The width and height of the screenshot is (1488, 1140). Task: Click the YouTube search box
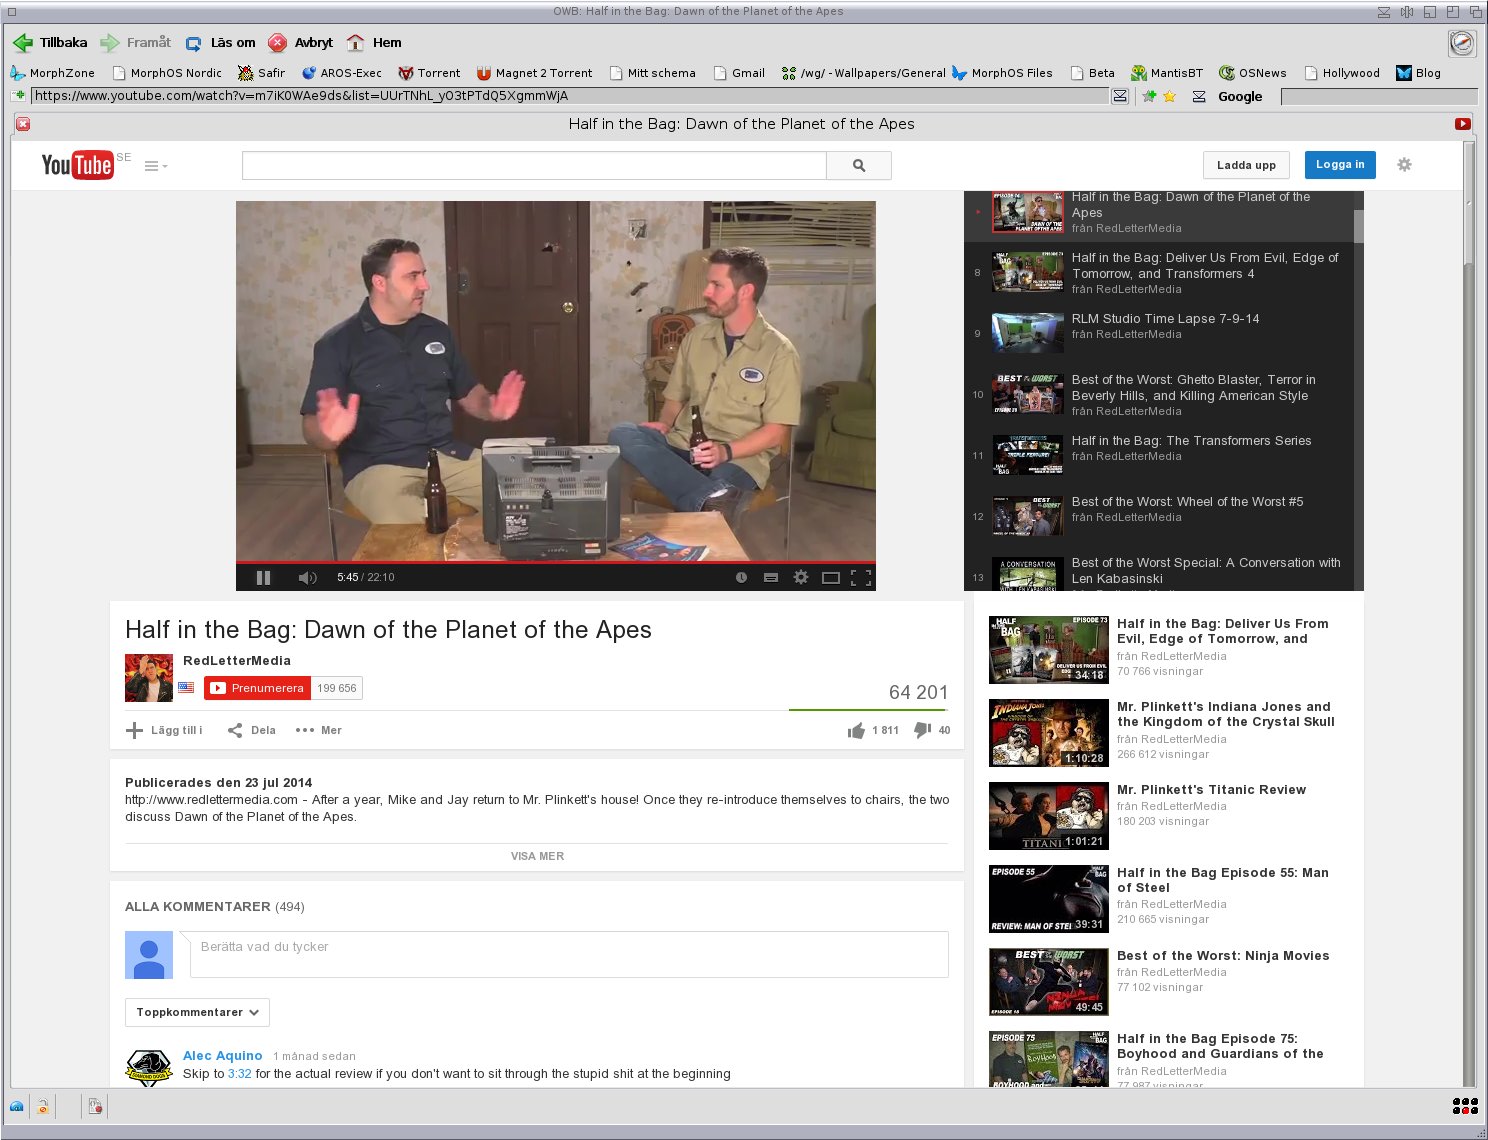[534, 165]
